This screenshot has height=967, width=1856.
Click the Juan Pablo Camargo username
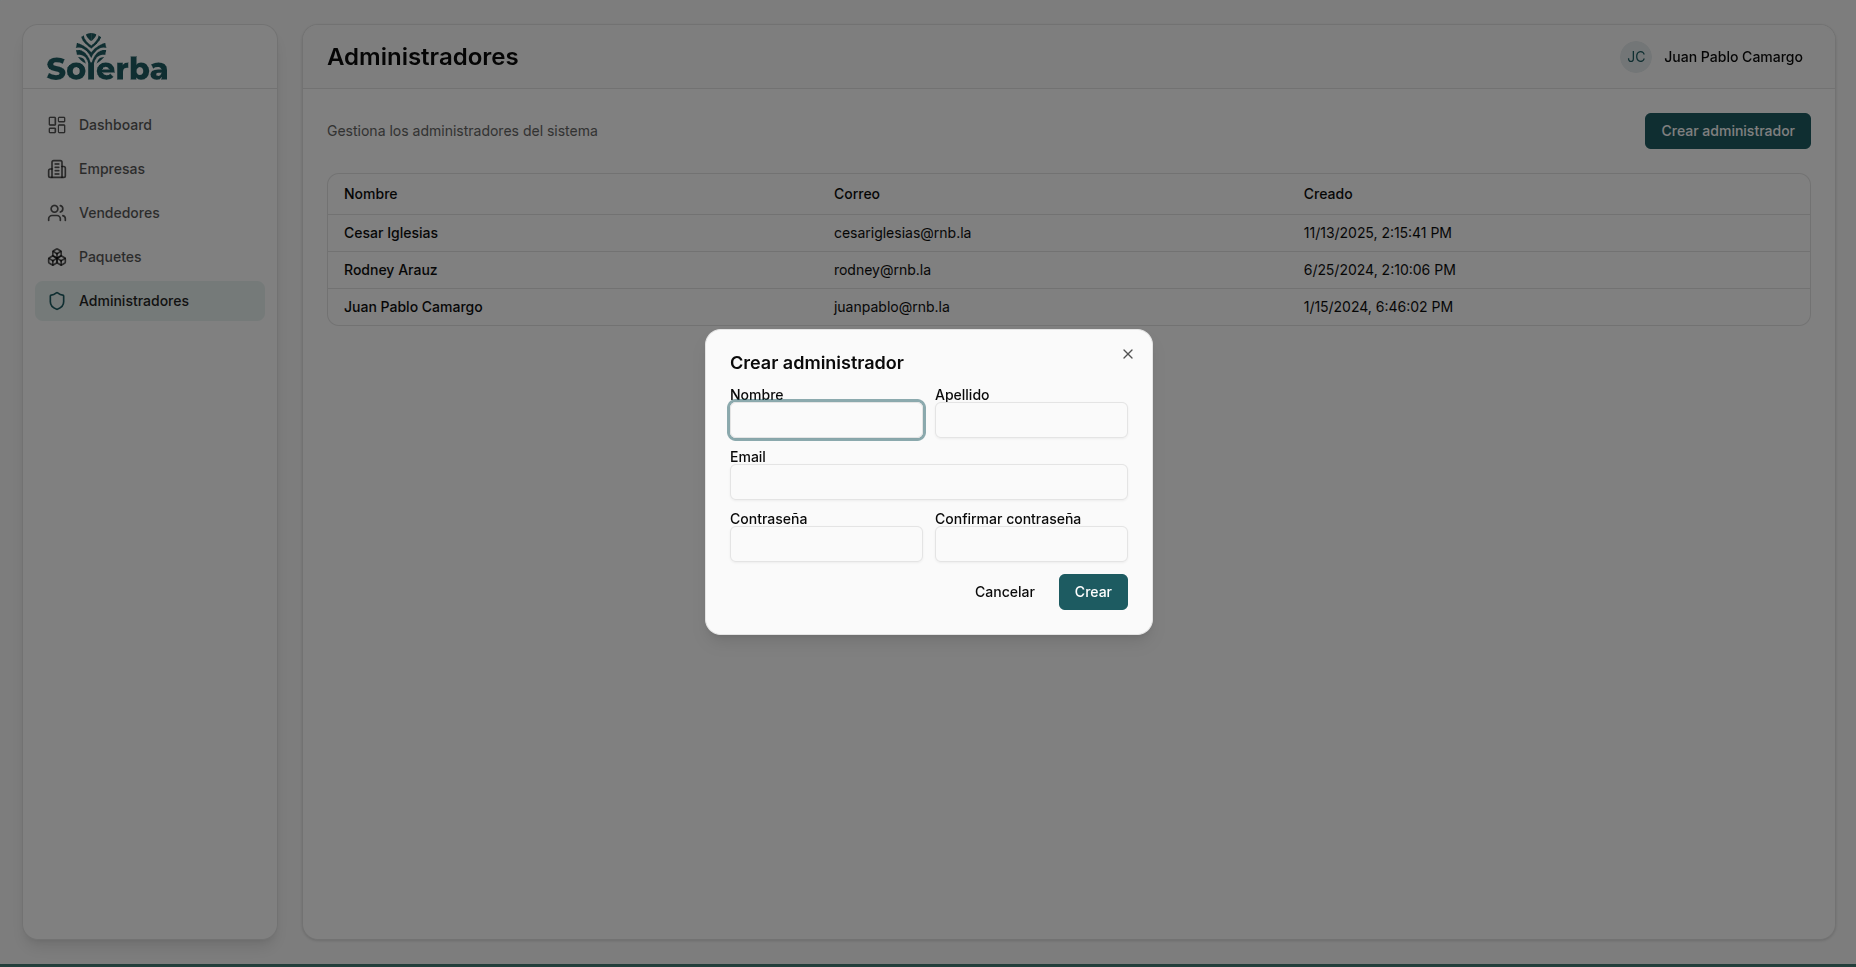point(1732,57)
